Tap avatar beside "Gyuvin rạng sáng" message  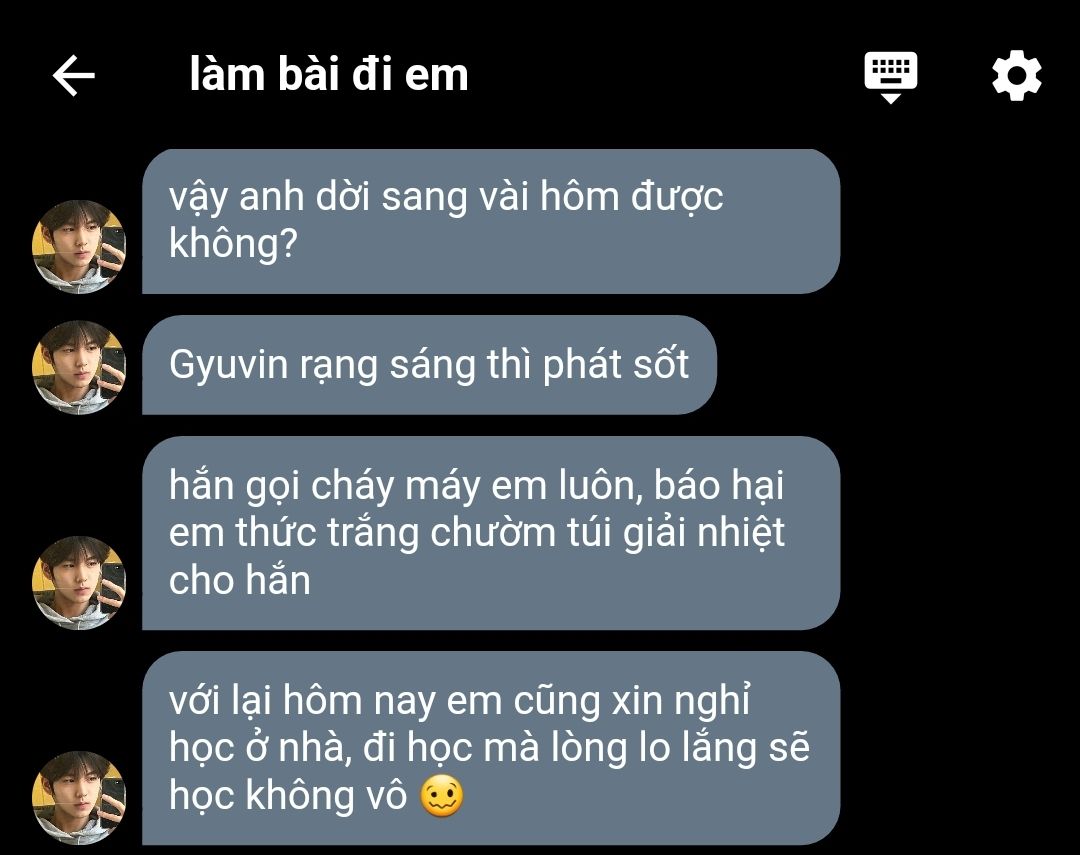(79, 367)
